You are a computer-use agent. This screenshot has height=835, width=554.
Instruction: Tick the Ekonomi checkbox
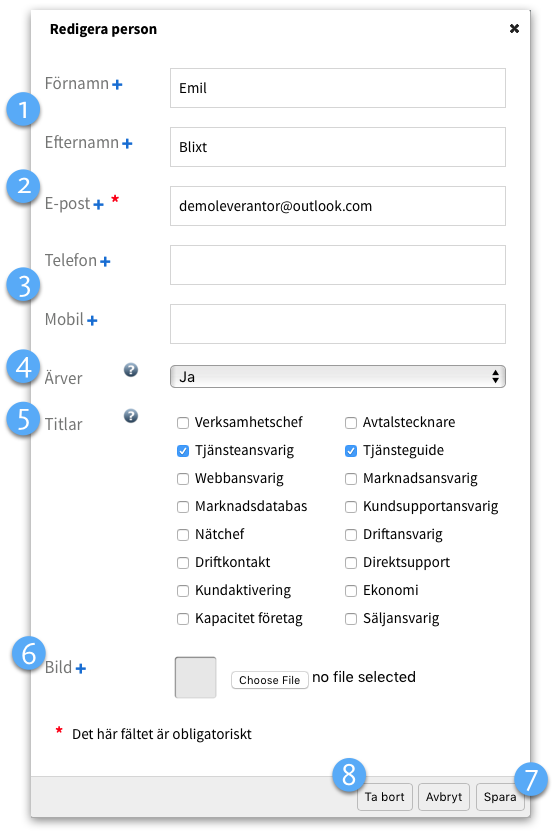(351, 591)
